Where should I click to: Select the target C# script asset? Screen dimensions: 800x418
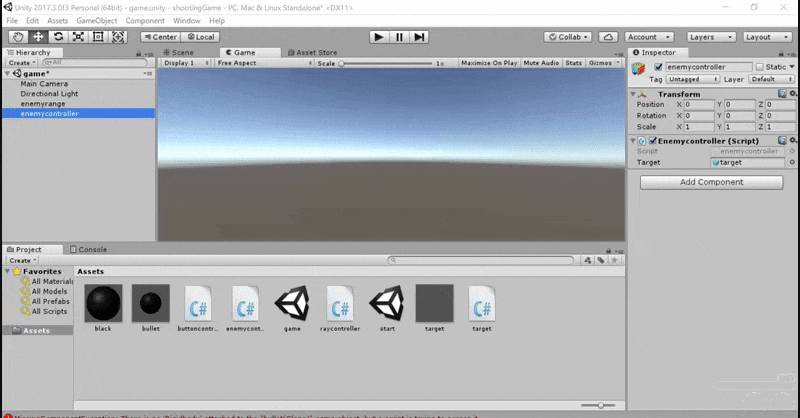[482, 303]
